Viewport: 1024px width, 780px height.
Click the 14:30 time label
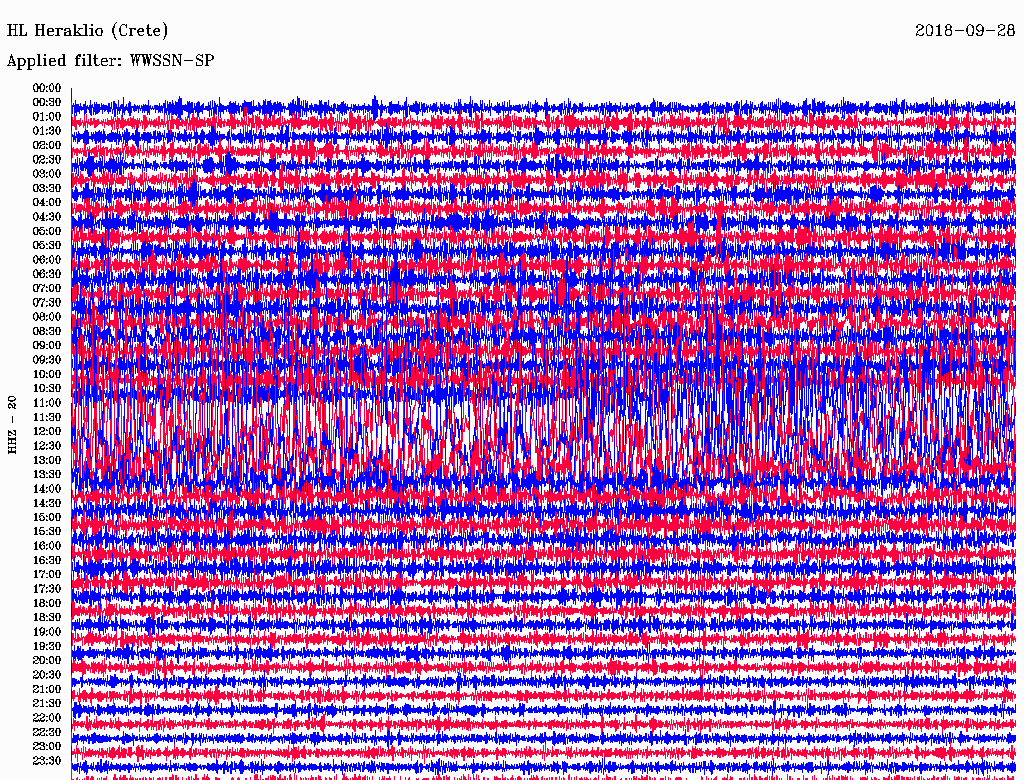(47, 503)
